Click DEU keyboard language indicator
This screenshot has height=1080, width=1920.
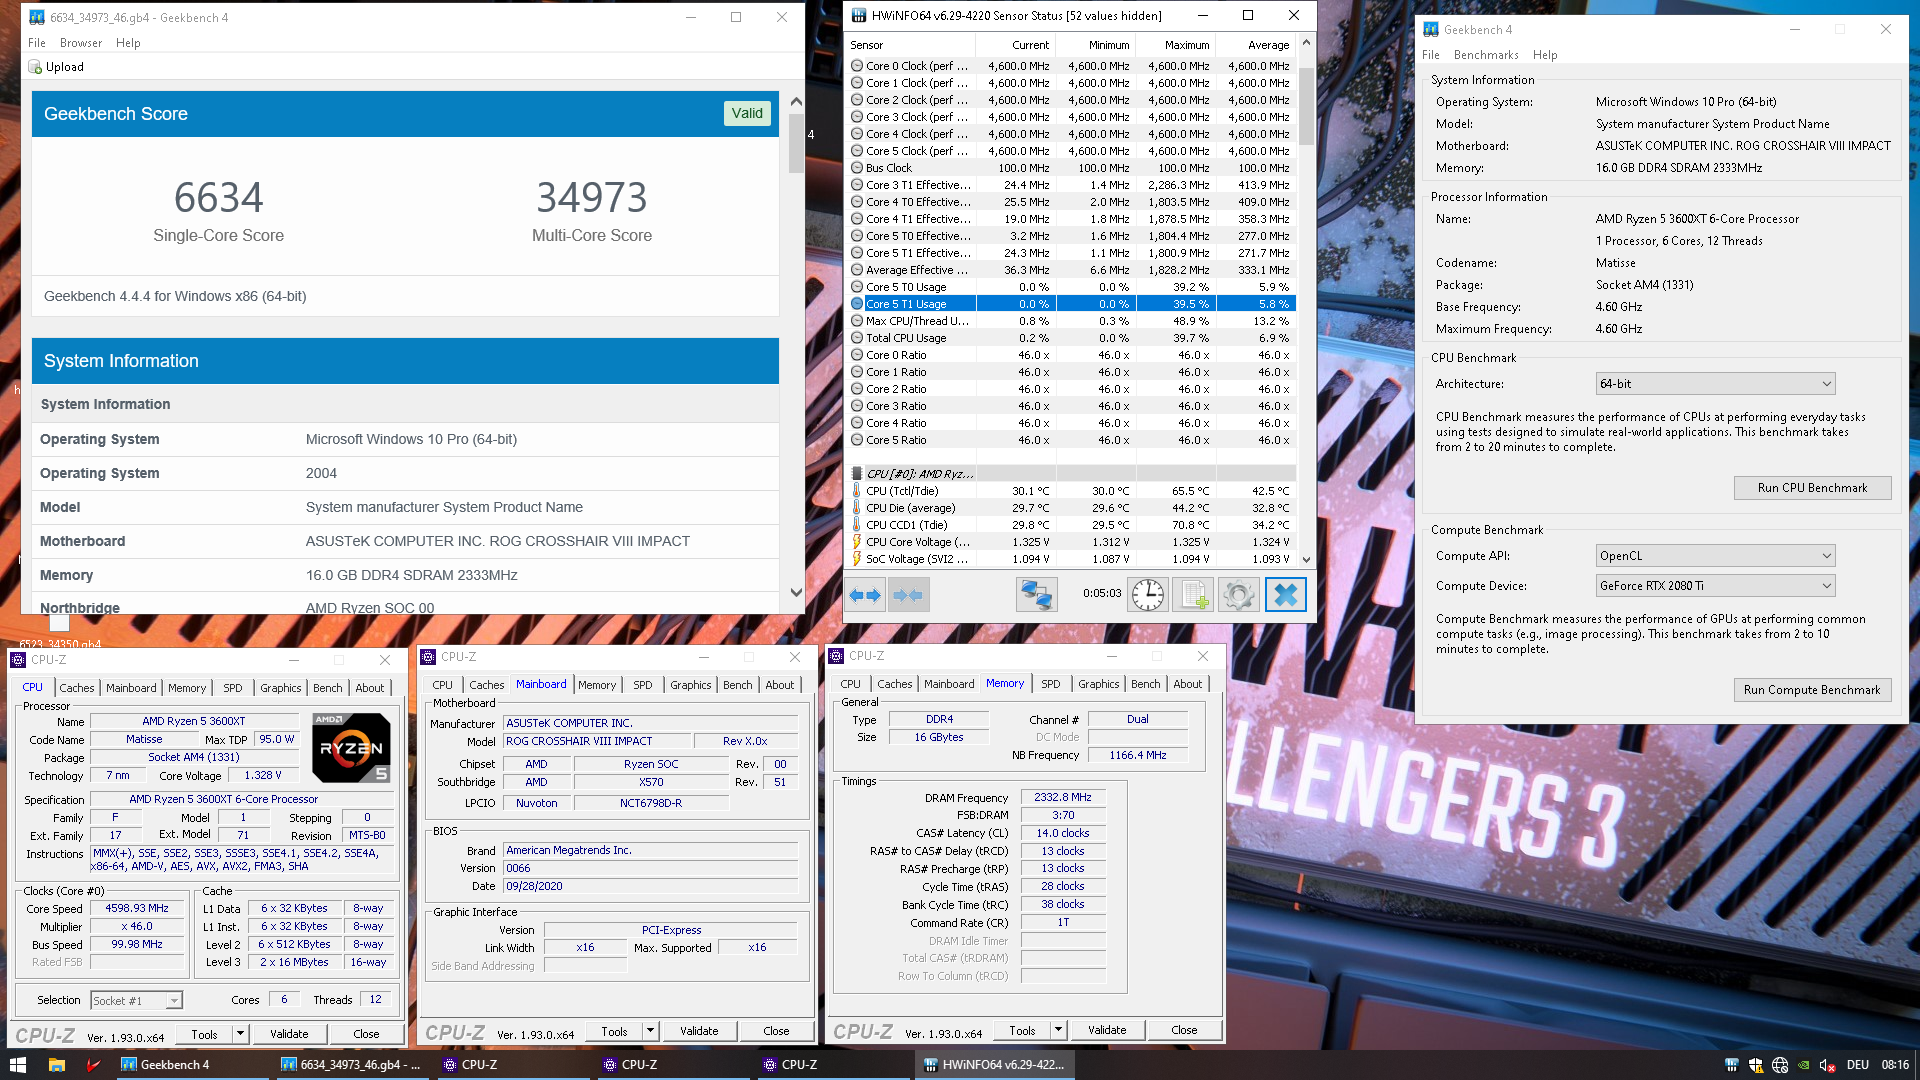click(x=1858, y=1065)
